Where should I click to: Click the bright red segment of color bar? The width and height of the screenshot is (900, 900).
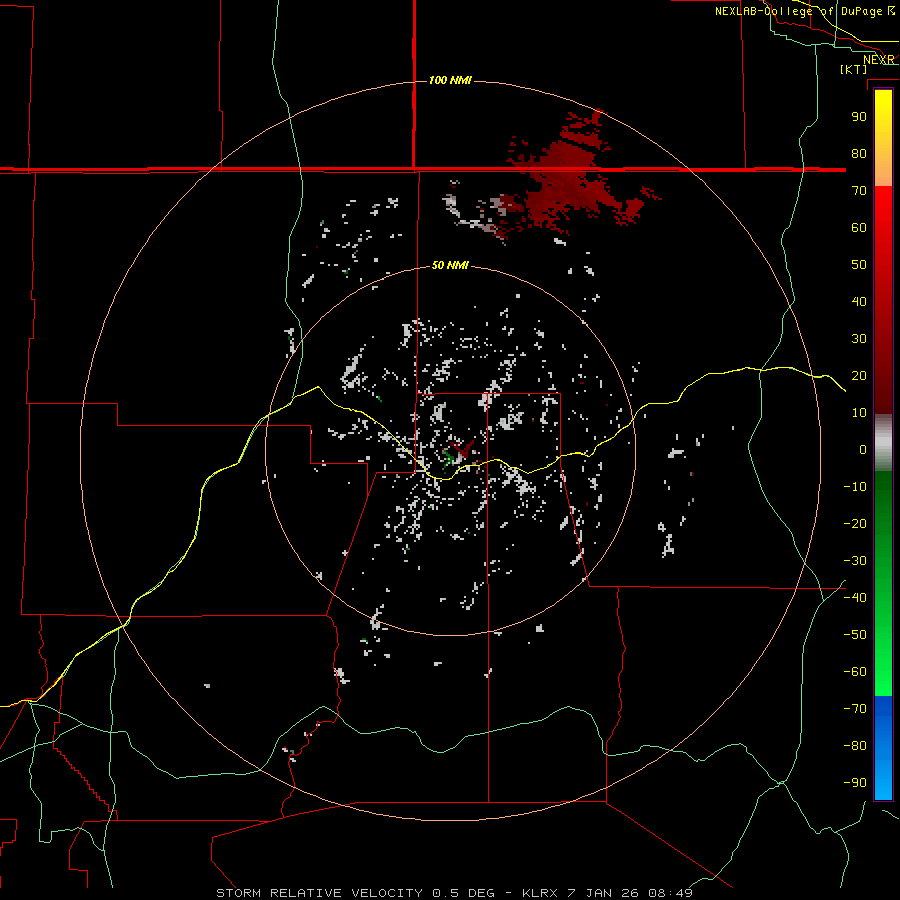(883, 230)
